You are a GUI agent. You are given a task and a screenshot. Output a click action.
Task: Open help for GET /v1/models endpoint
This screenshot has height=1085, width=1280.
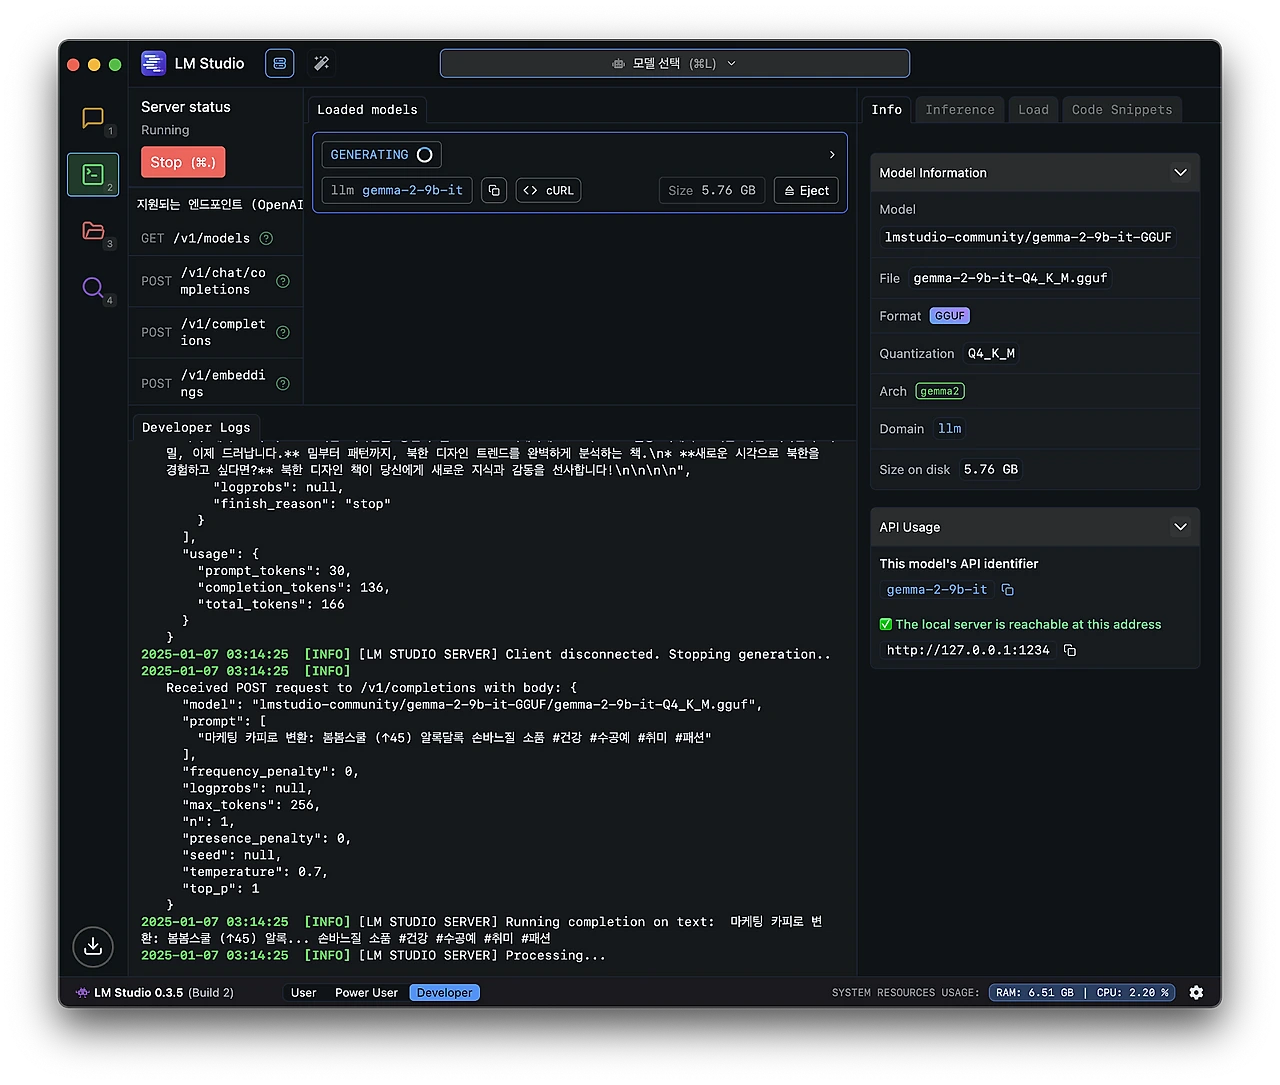pyautogui.click(x=266, y=238)
